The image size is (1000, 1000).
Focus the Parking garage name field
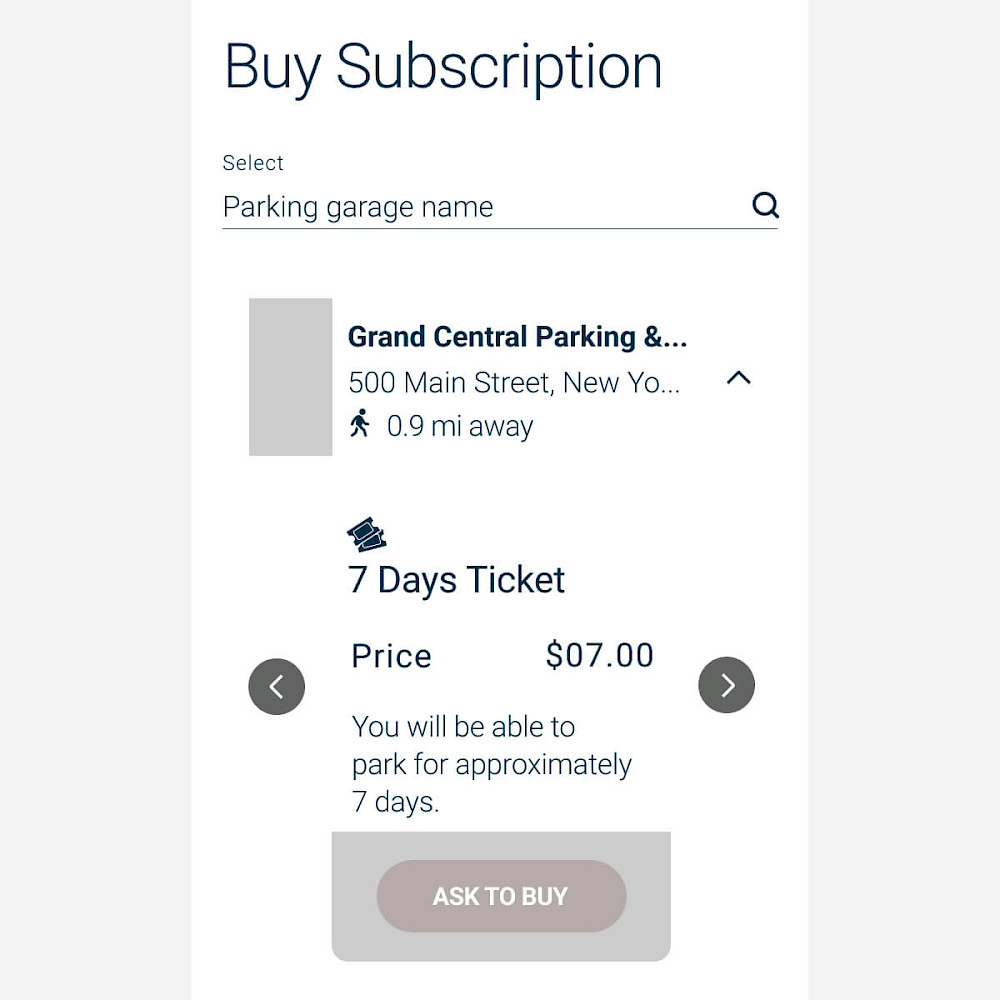(480, 207)
